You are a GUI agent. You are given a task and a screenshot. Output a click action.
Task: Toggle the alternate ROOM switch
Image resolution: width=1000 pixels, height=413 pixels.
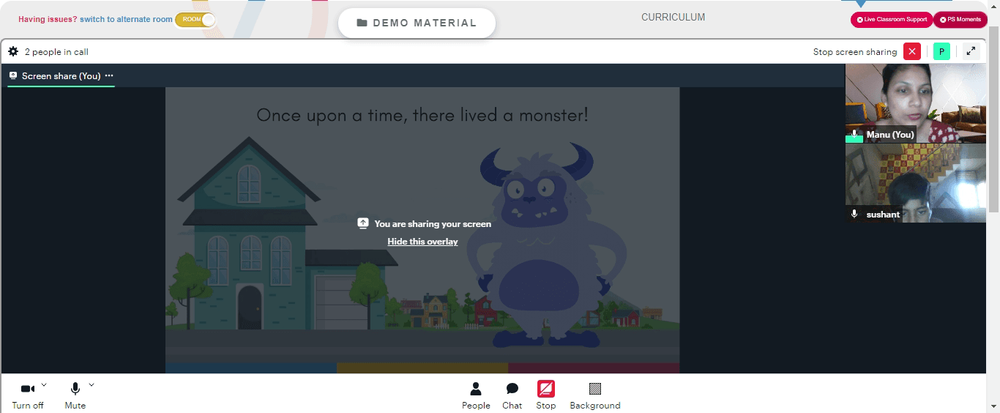[195, 20]
